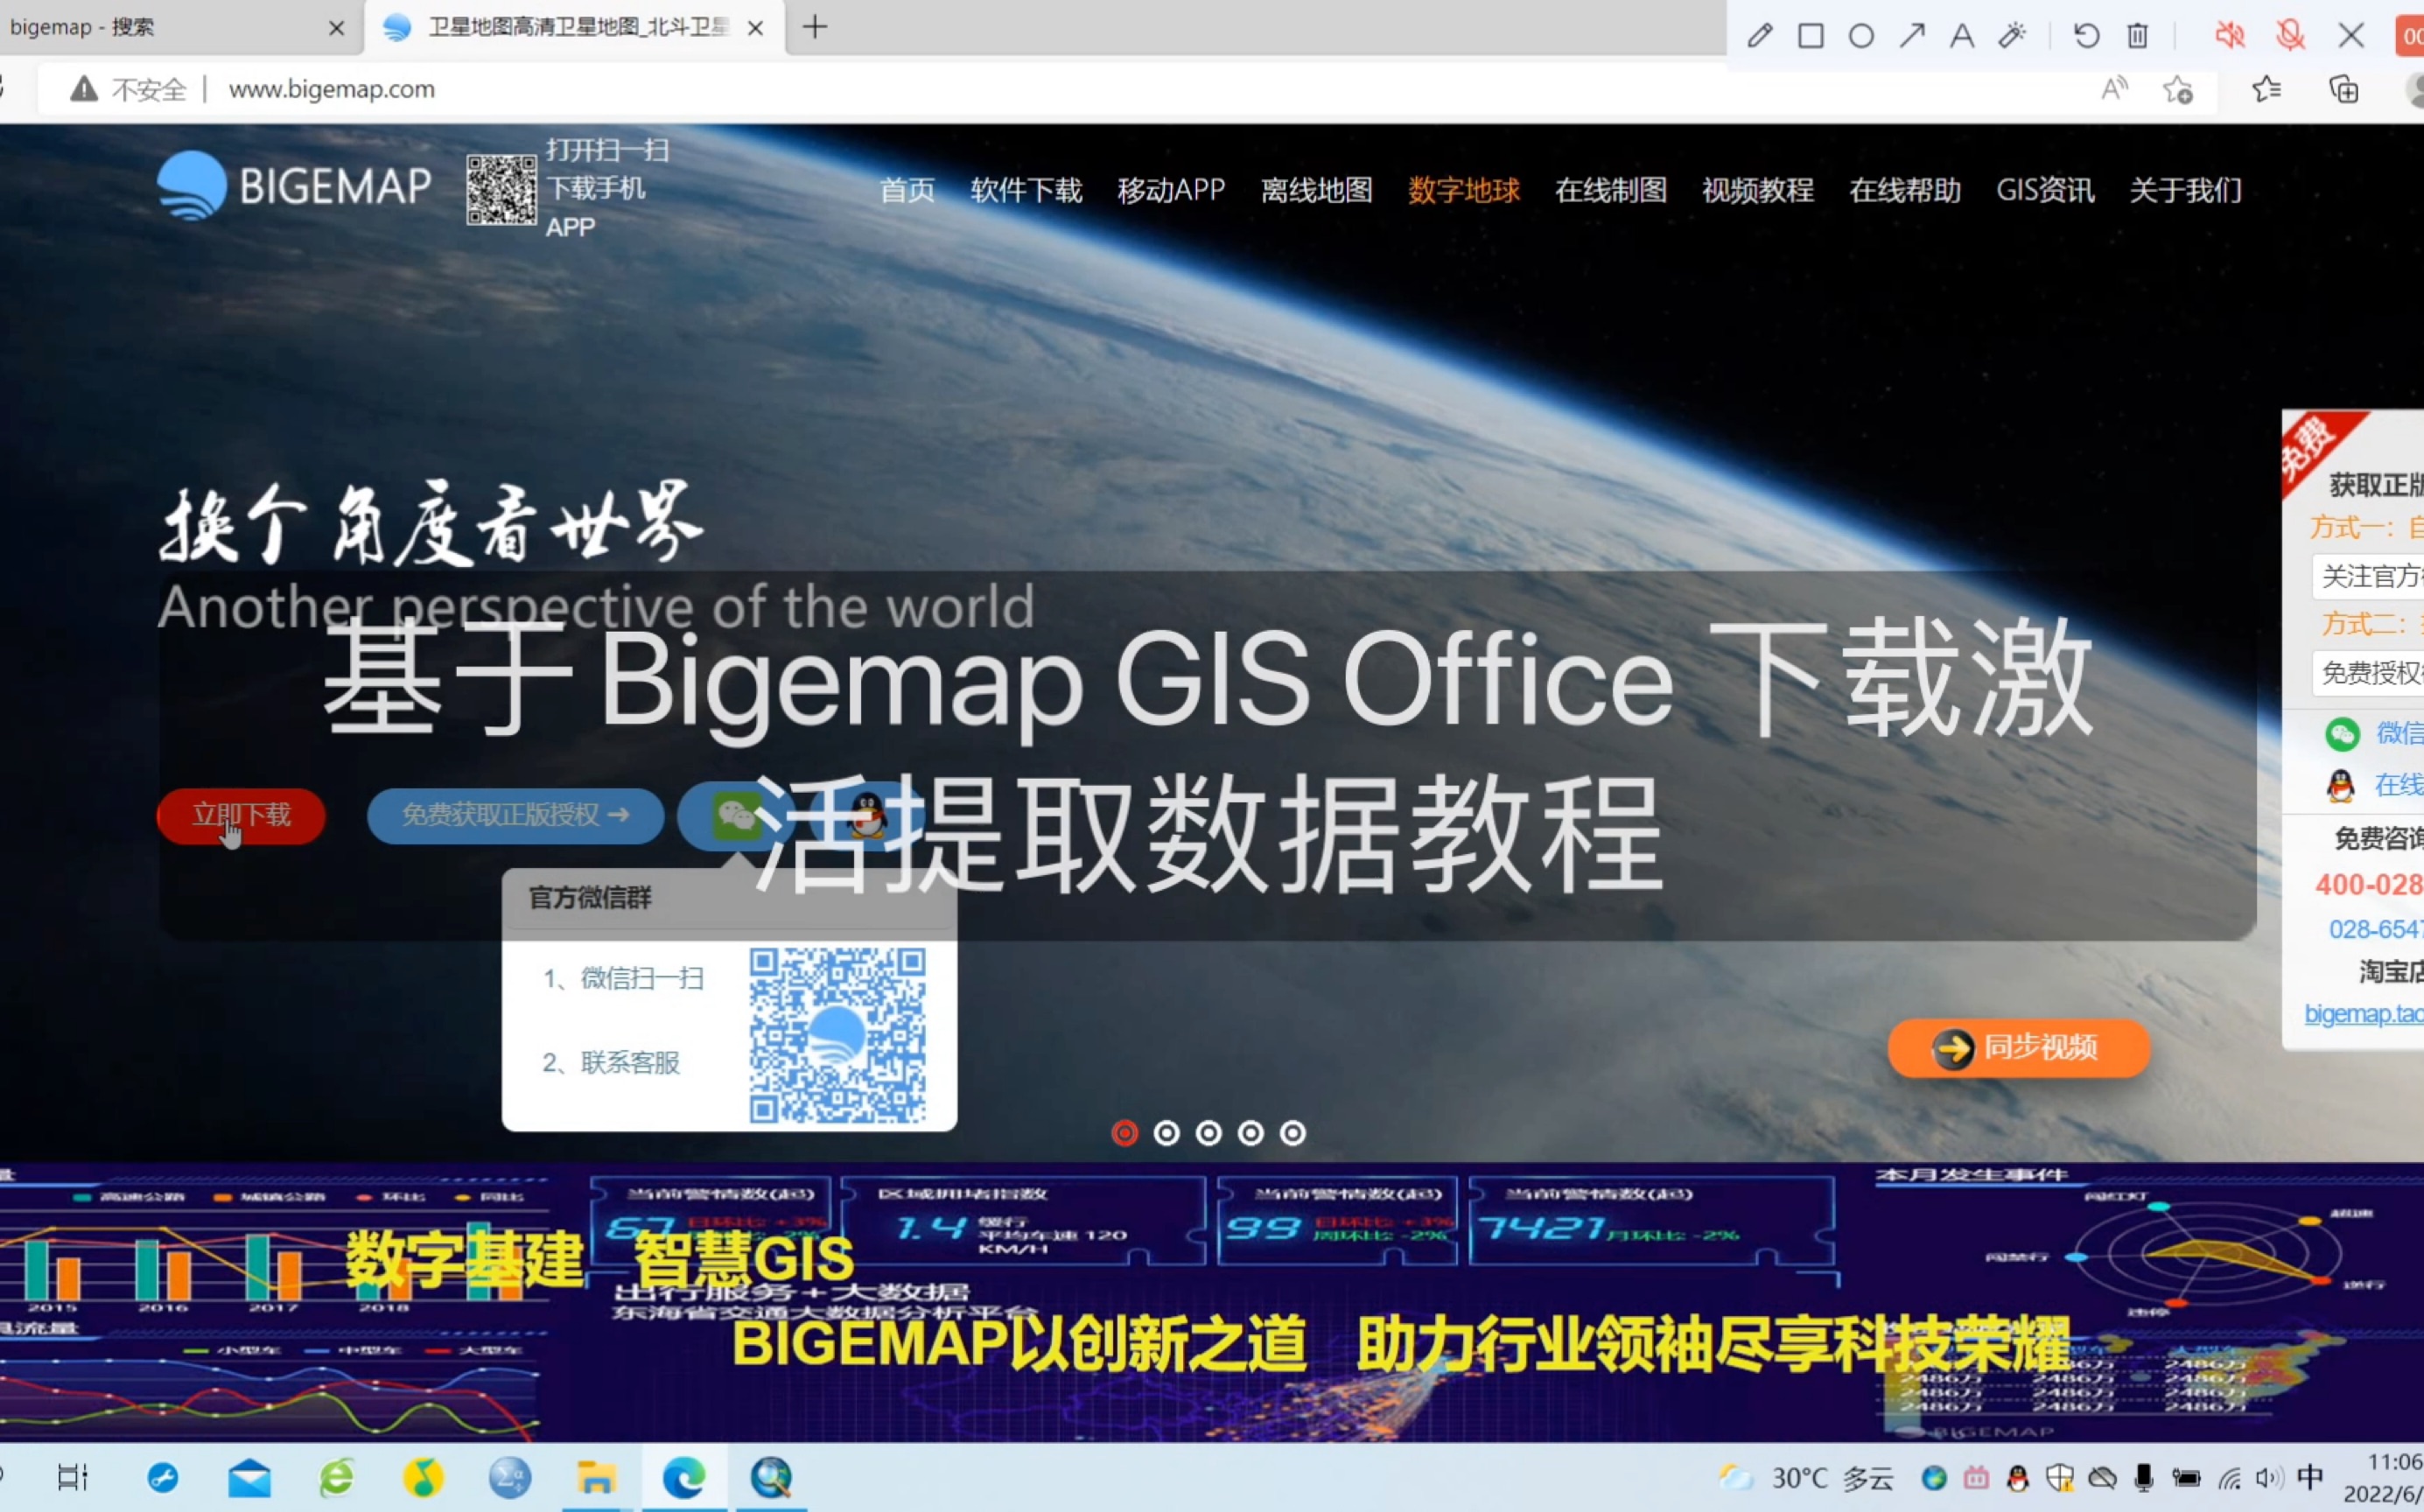Close the bigemap search tab
The height and width of the screenshot is (1512, 2424).
tap(337, 28)
